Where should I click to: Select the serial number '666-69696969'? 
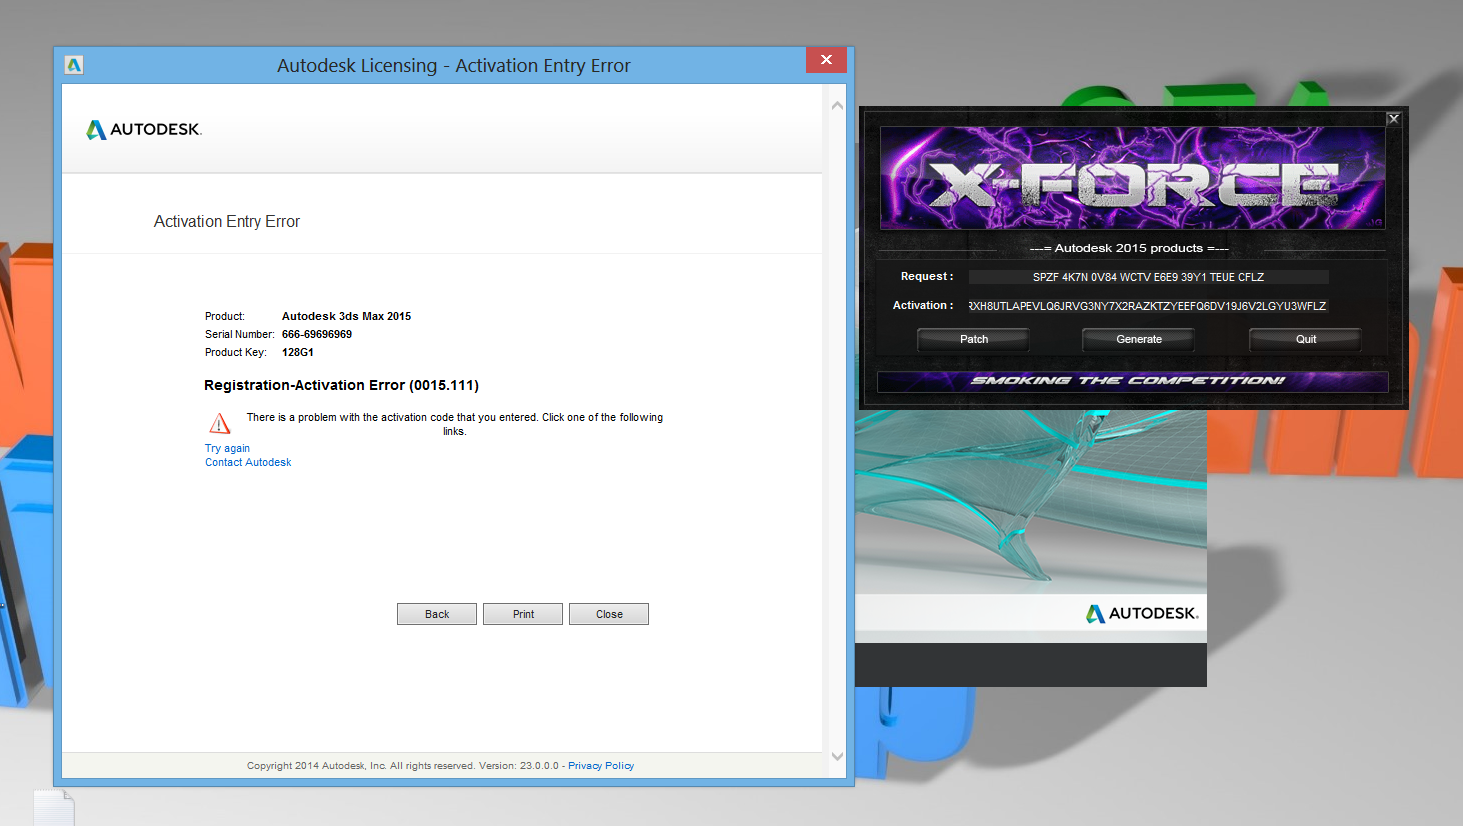coord(317,334)
